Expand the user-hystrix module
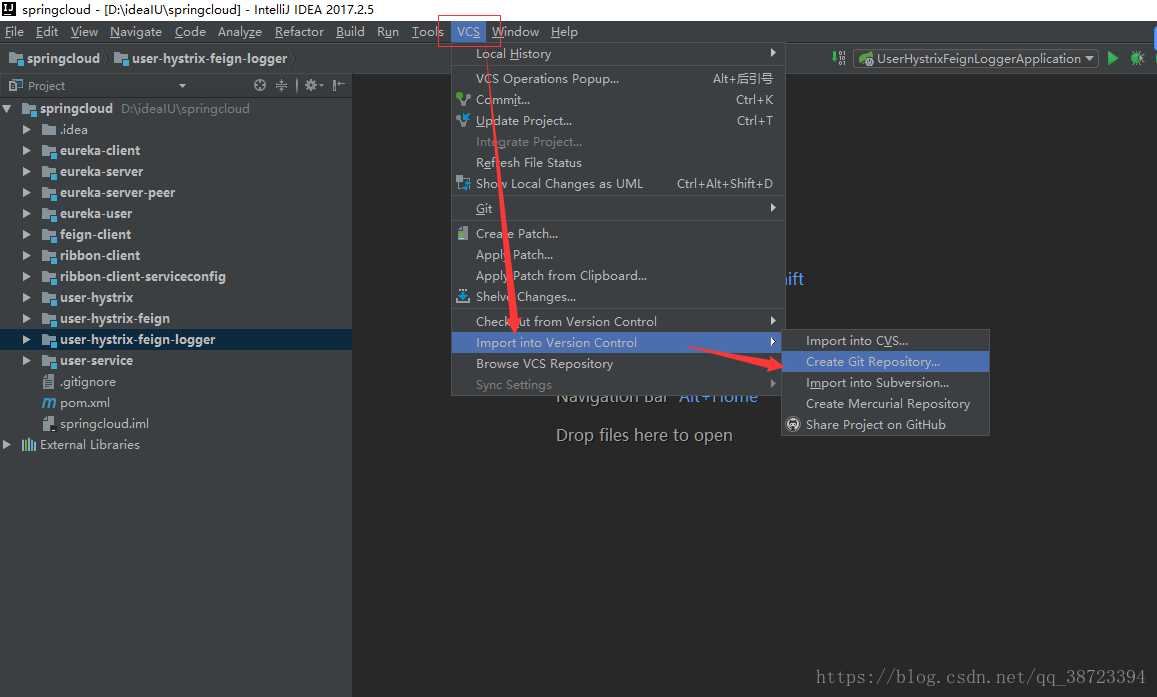1157x697 pixels. [27, 298]
